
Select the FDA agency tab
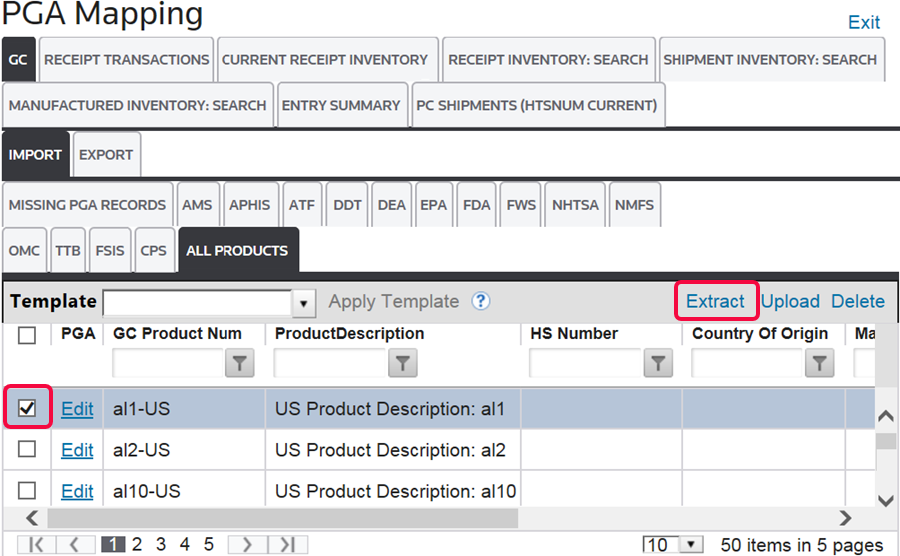point(477,205)
